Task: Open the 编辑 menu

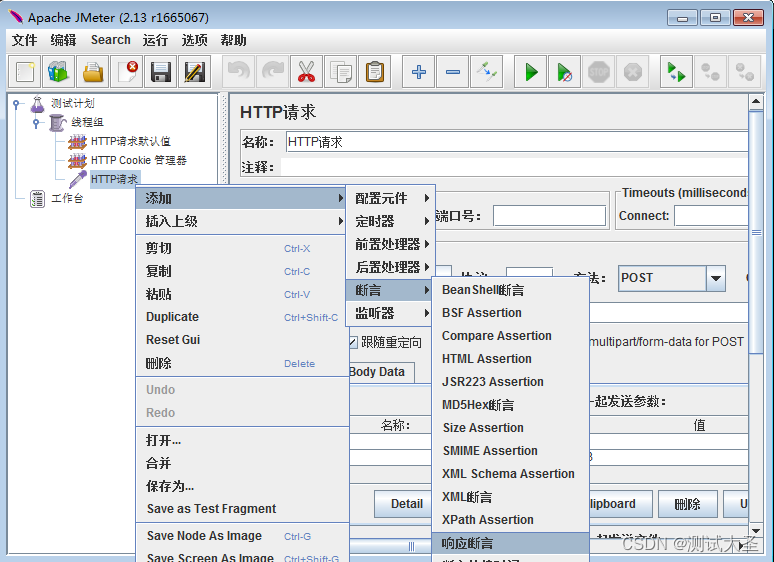Action: point(63,40)
